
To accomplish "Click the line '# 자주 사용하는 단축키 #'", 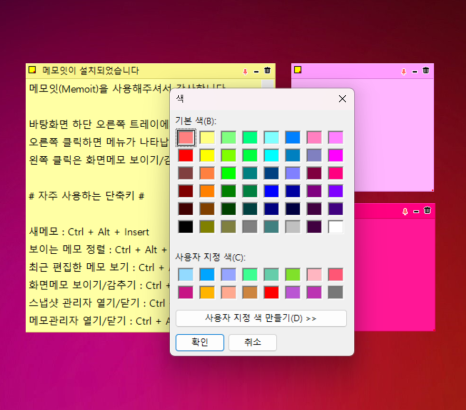I will tap(86, 196).
